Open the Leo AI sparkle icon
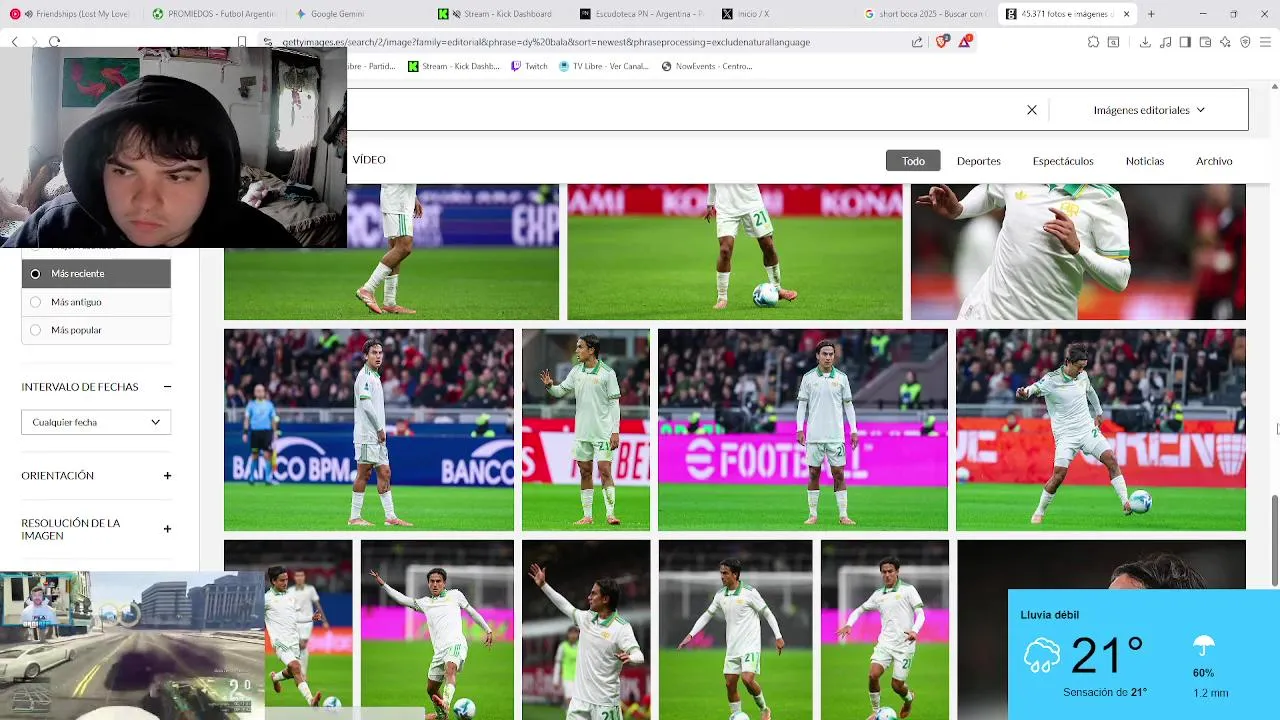The width and height of the screenshot is (1280, 720). coord(1225,42)
